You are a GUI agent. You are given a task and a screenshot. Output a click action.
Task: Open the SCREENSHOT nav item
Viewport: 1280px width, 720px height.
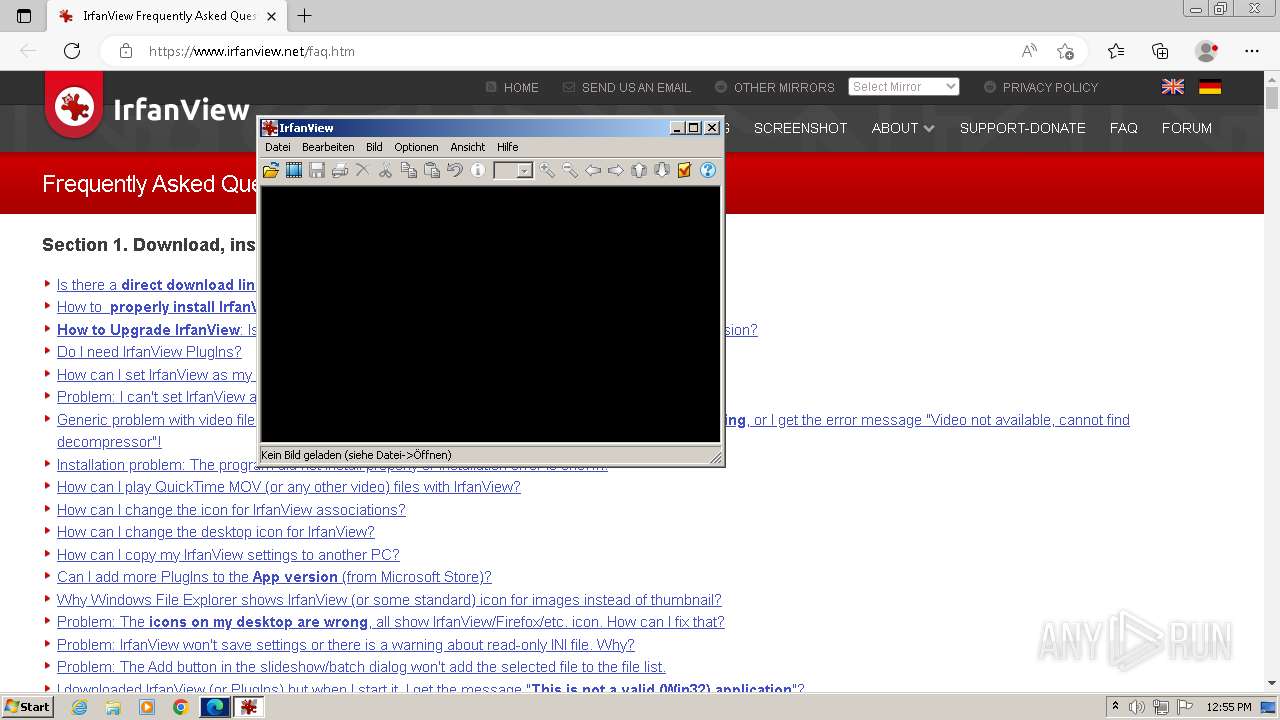800,128
